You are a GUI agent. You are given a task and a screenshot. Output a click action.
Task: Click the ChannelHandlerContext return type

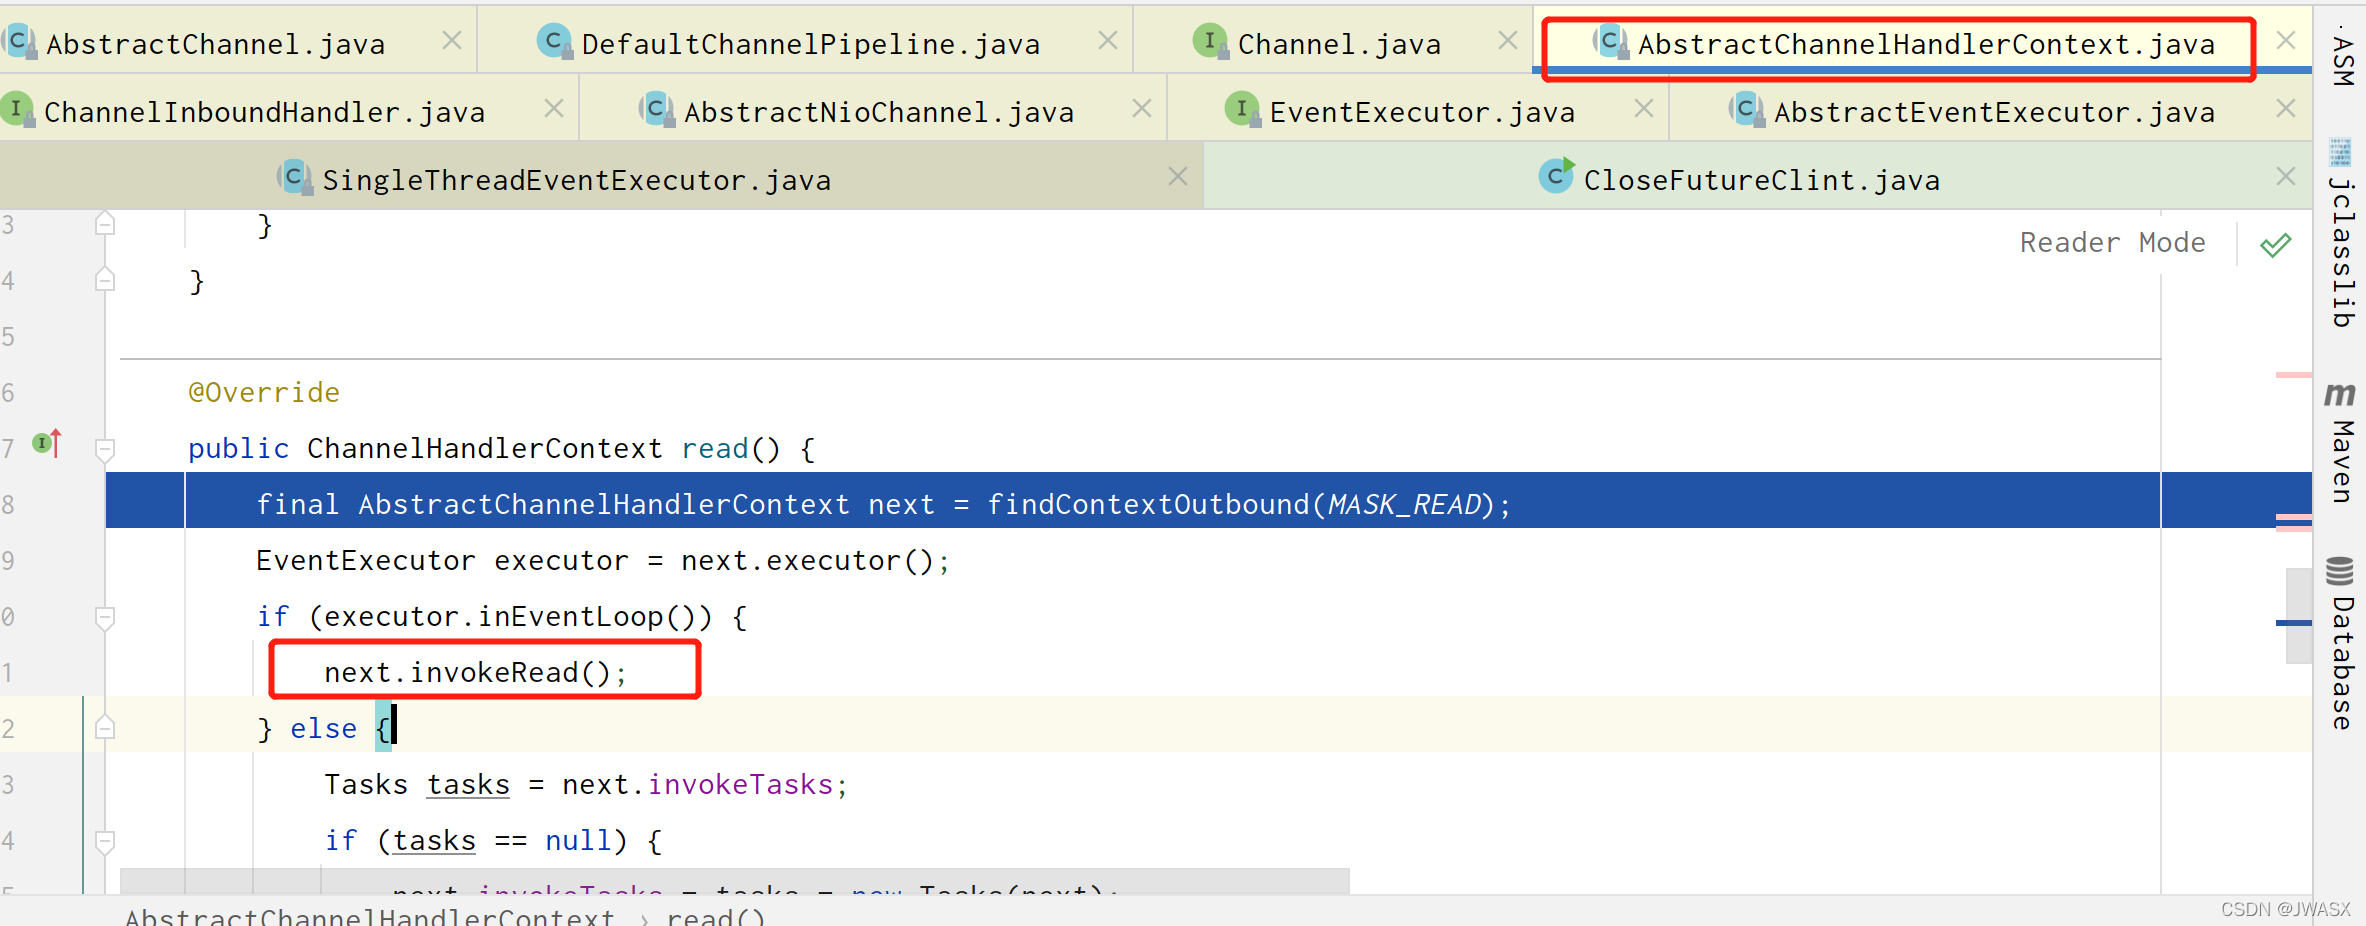[484, 448]
